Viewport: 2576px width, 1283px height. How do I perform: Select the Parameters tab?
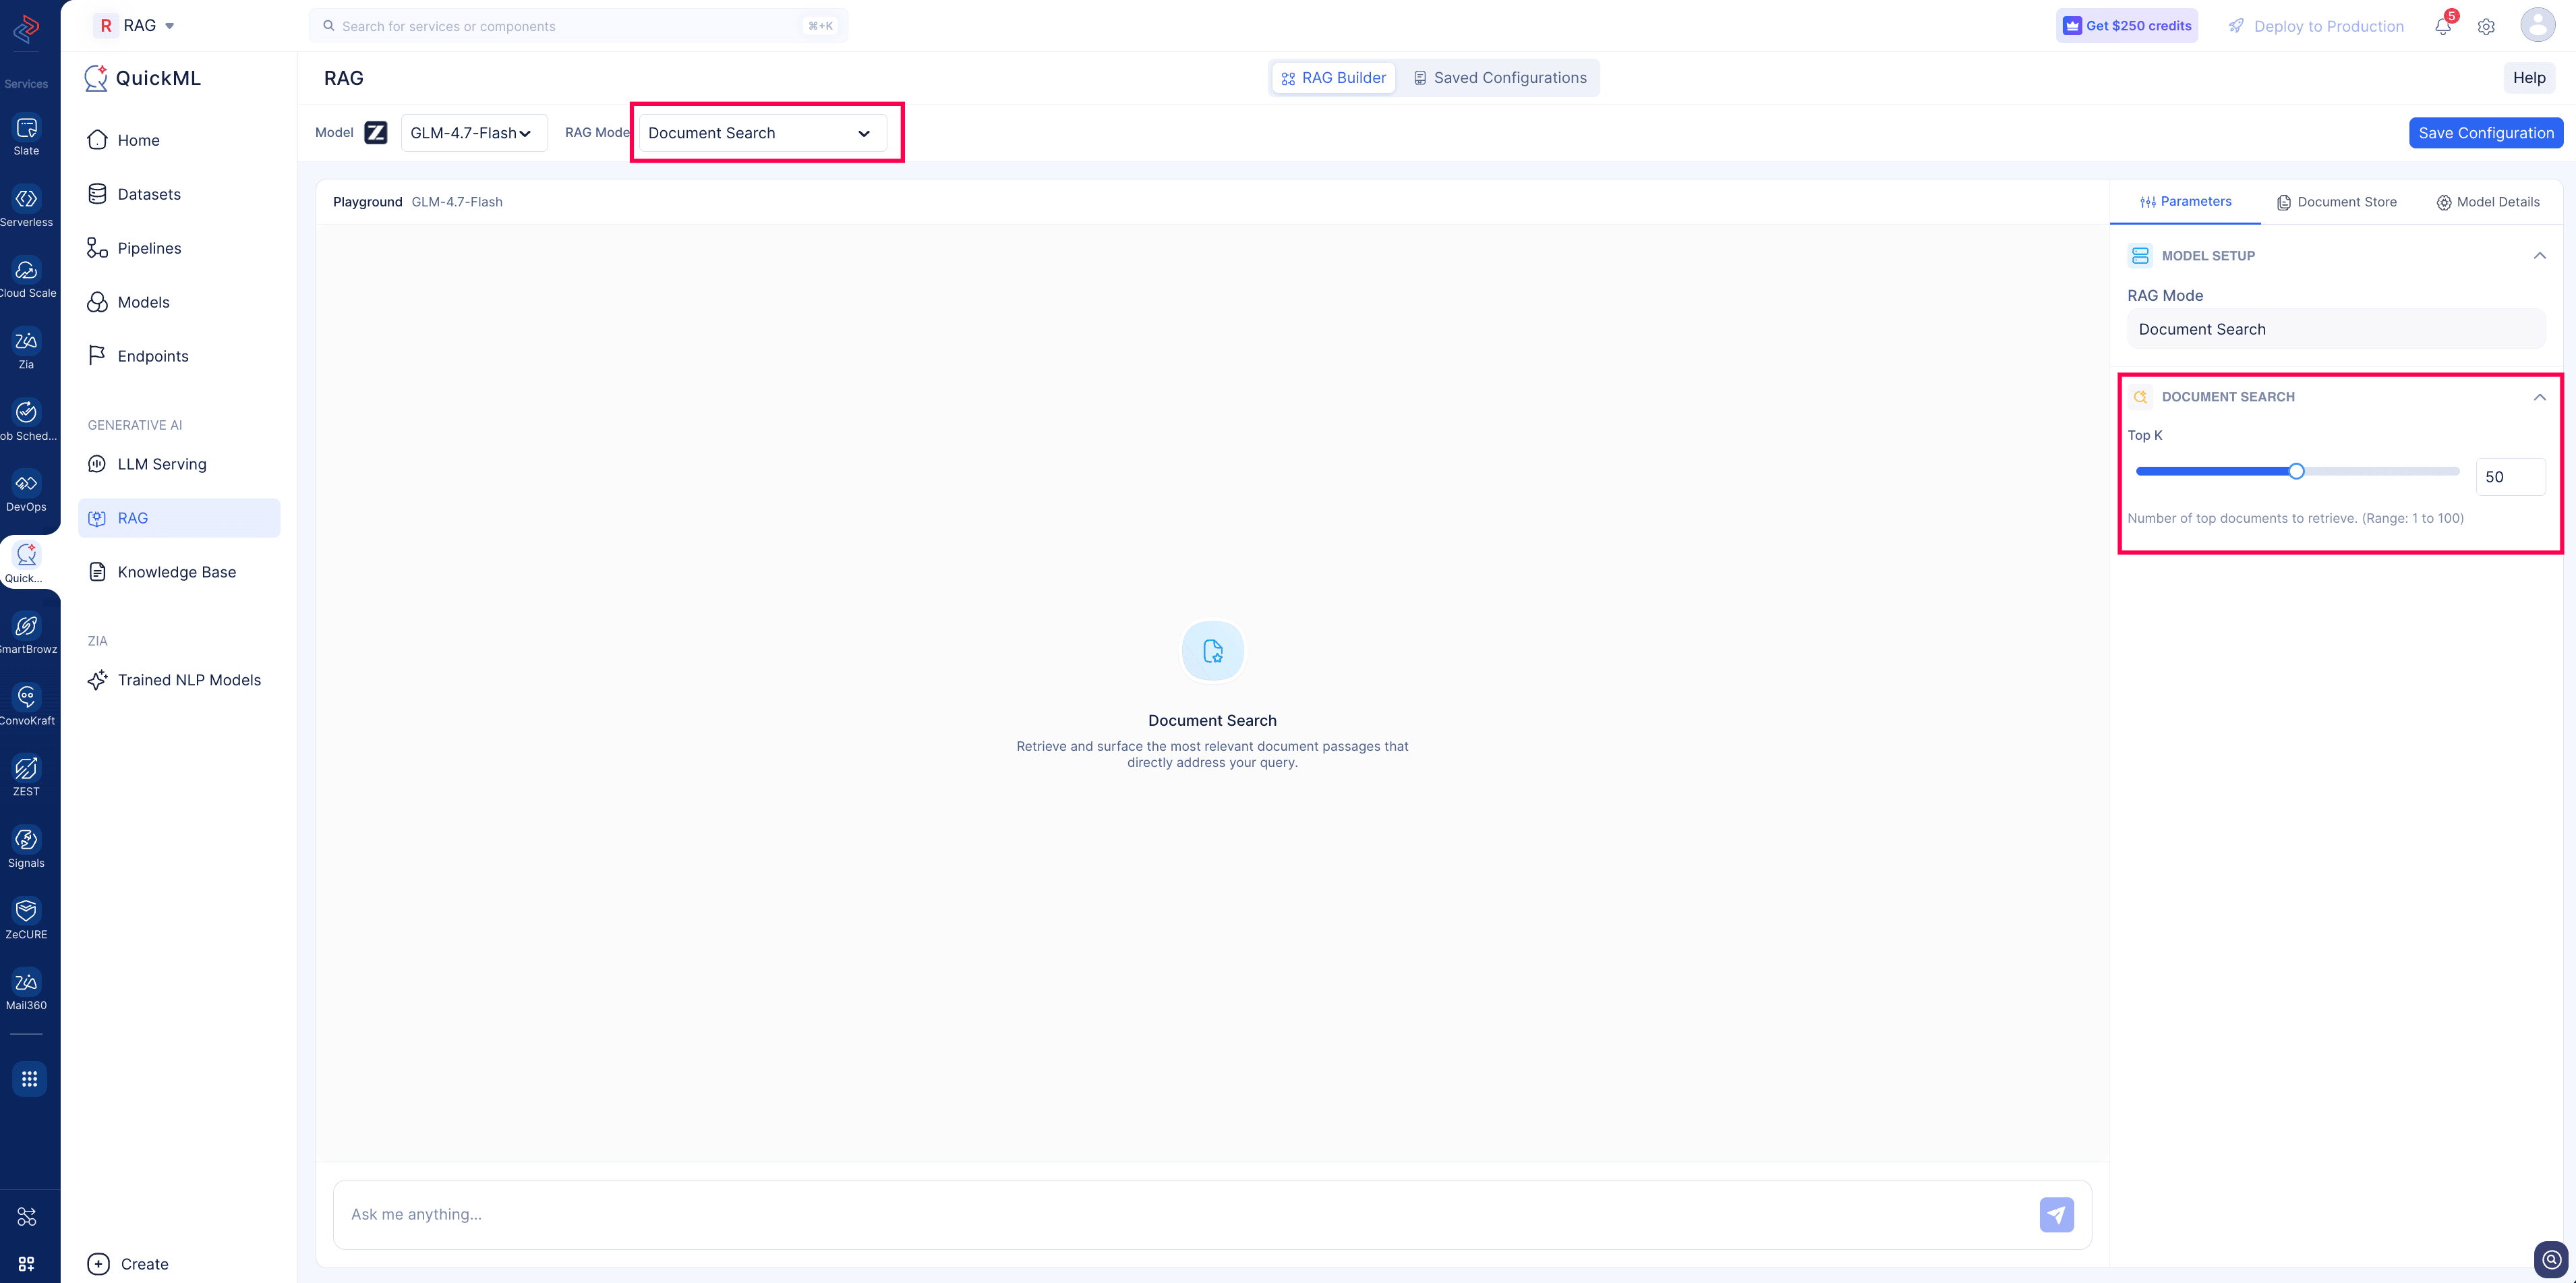click(2185, 202)
